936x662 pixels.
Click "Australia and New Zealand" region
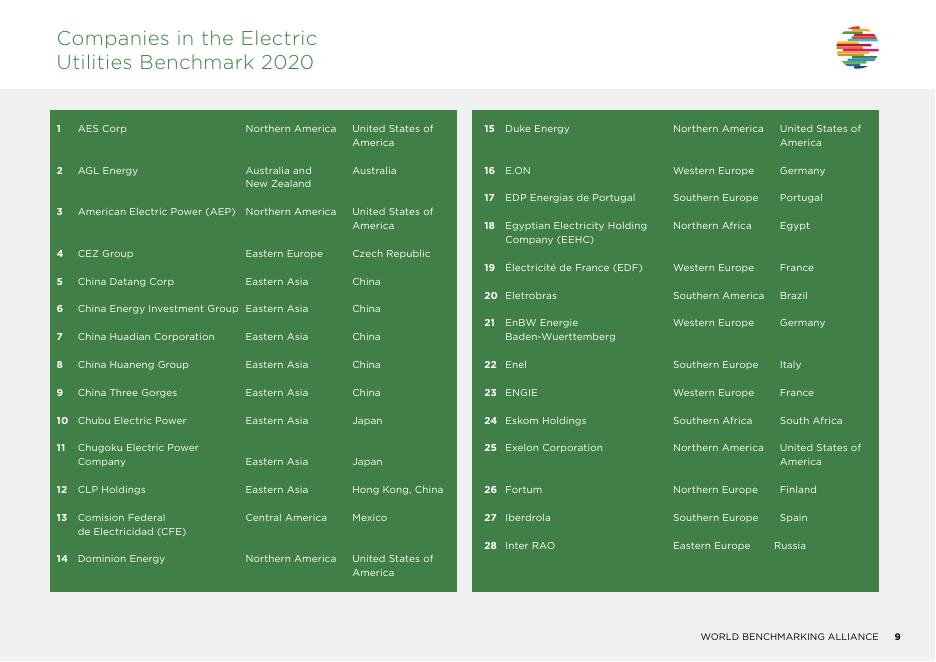278,177
